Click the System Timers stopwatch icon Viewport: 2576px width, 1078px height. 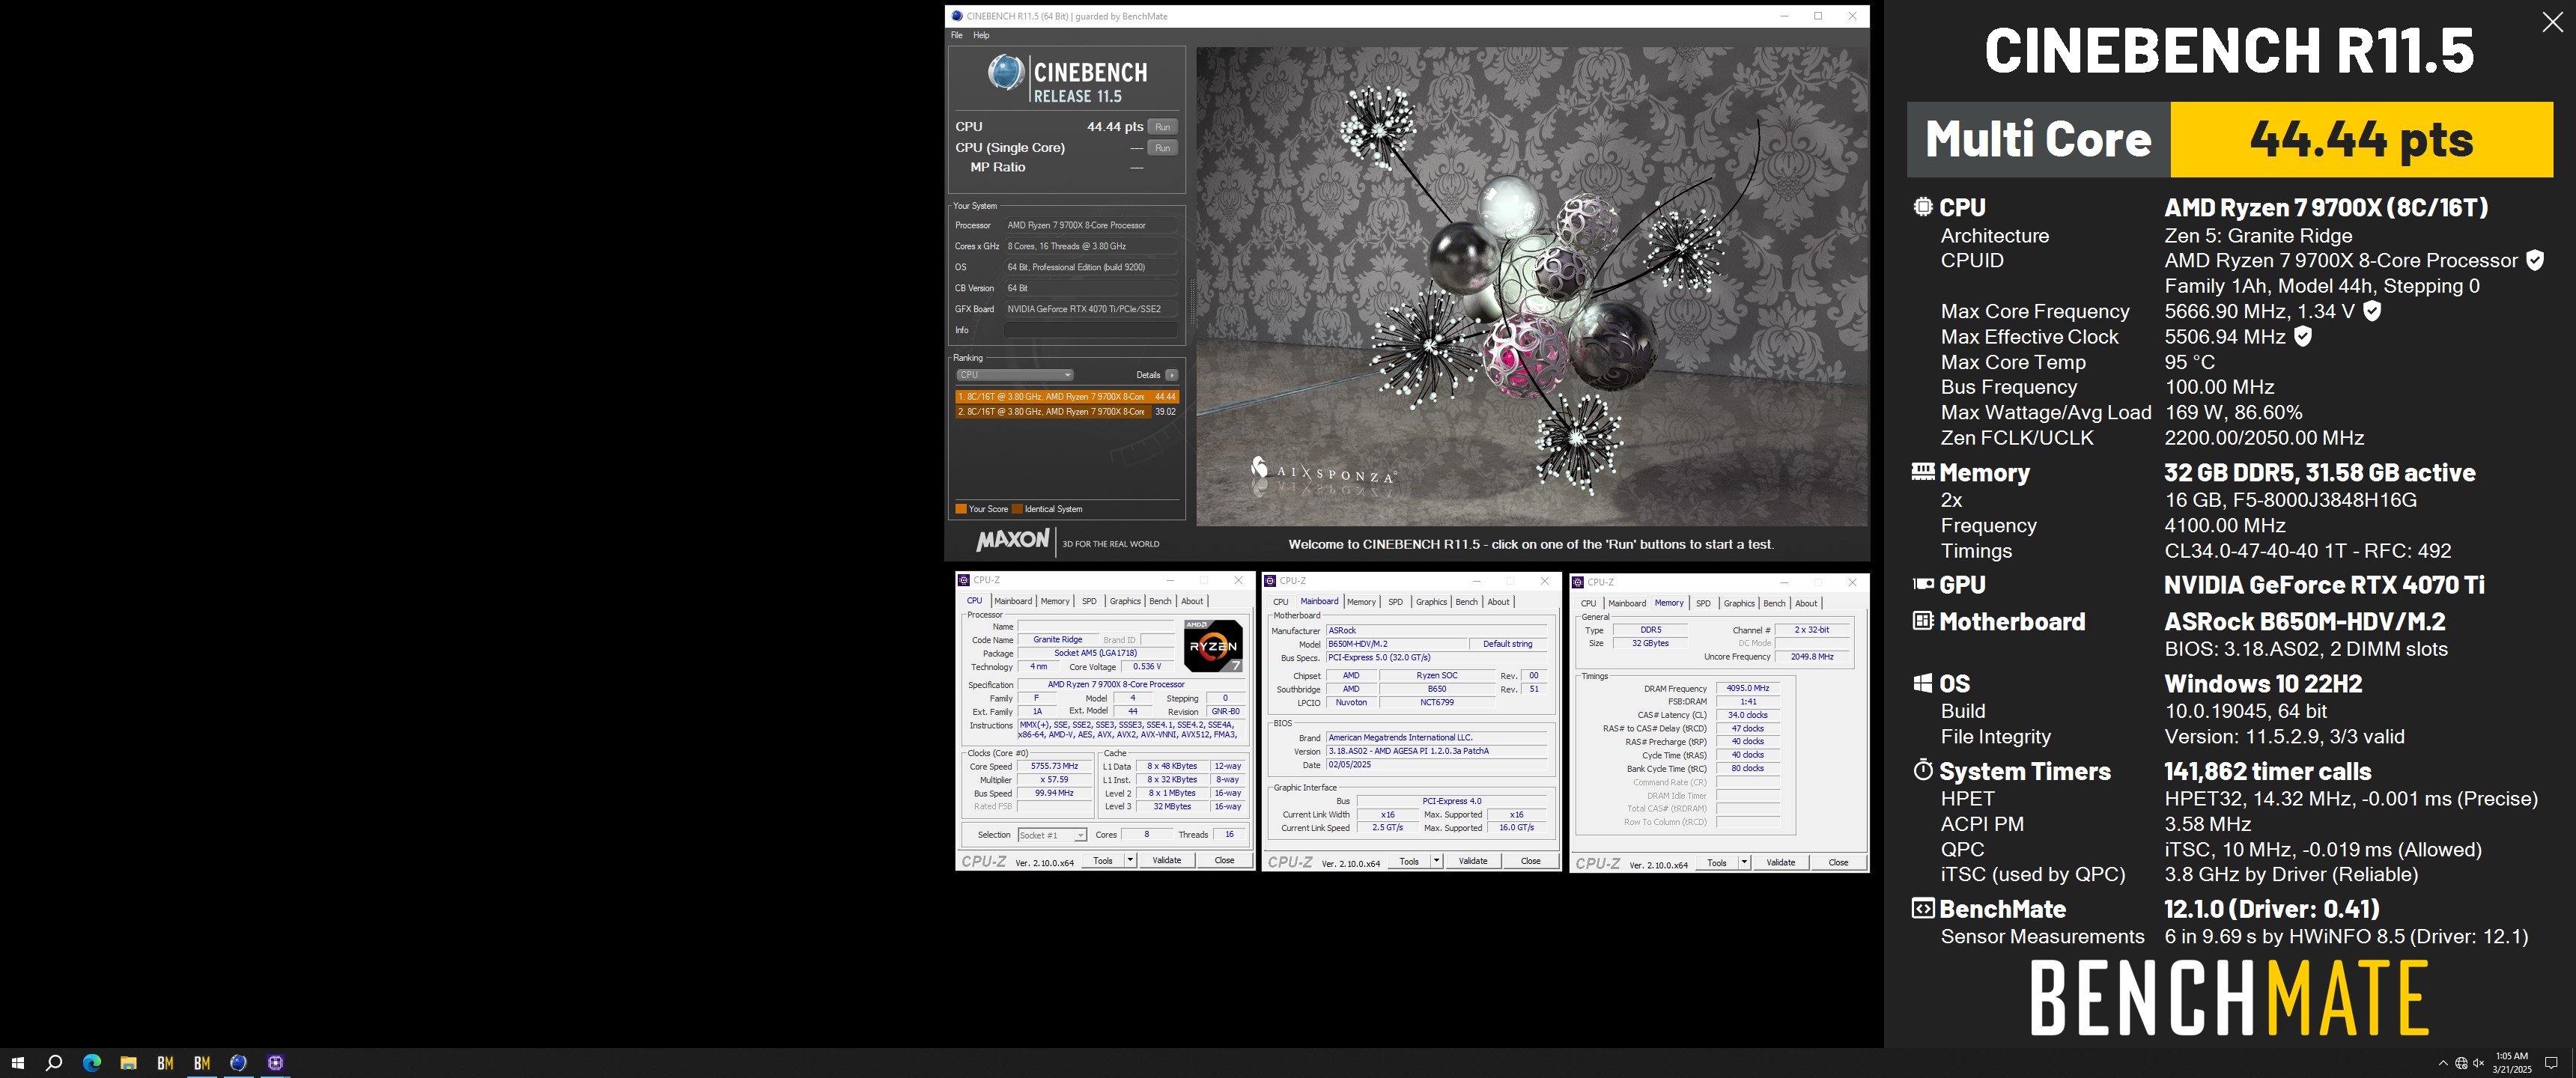point(1922,770)
